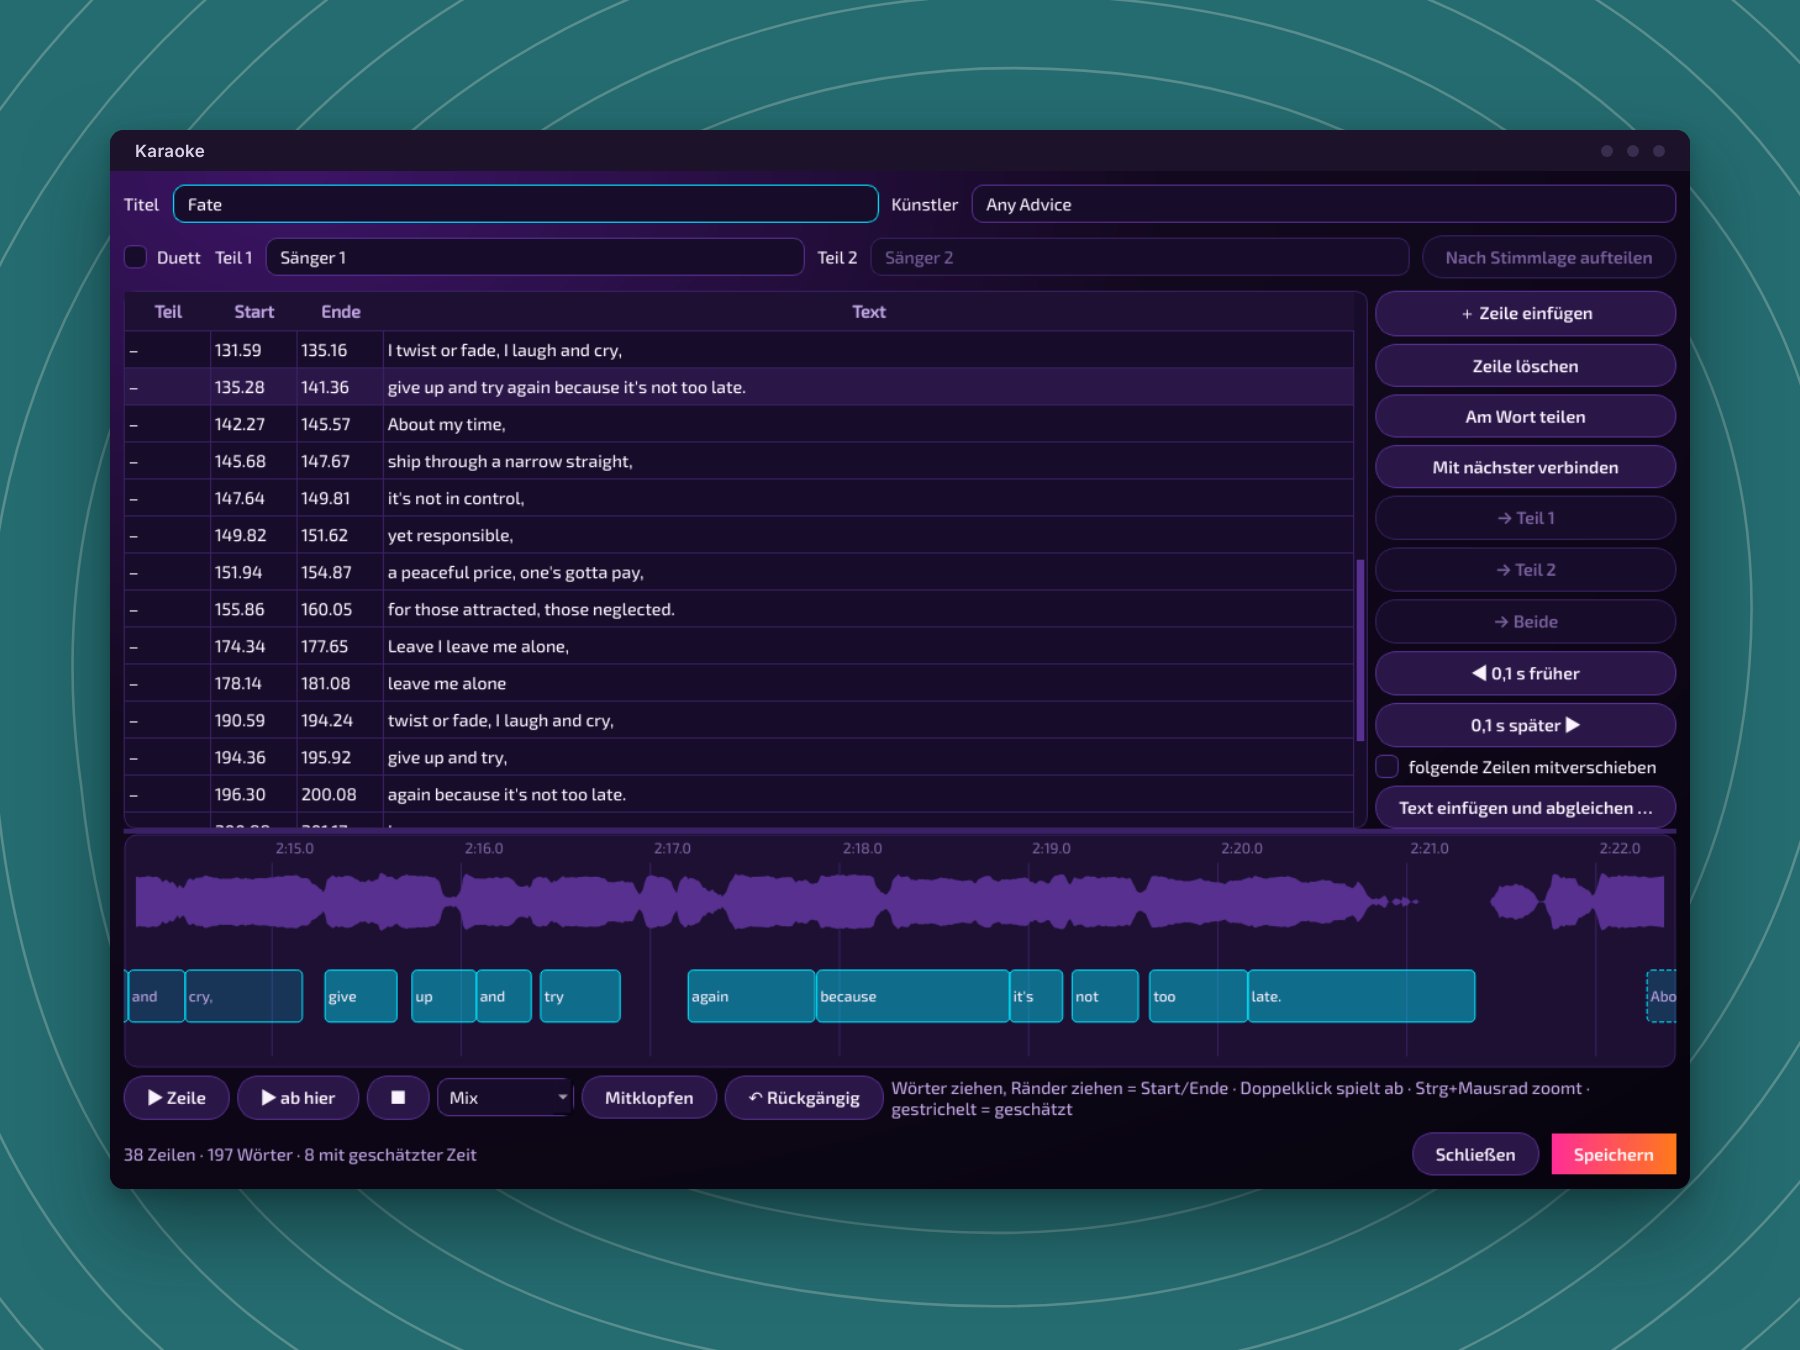Enable the Duett checkbox

coord(135,257)
